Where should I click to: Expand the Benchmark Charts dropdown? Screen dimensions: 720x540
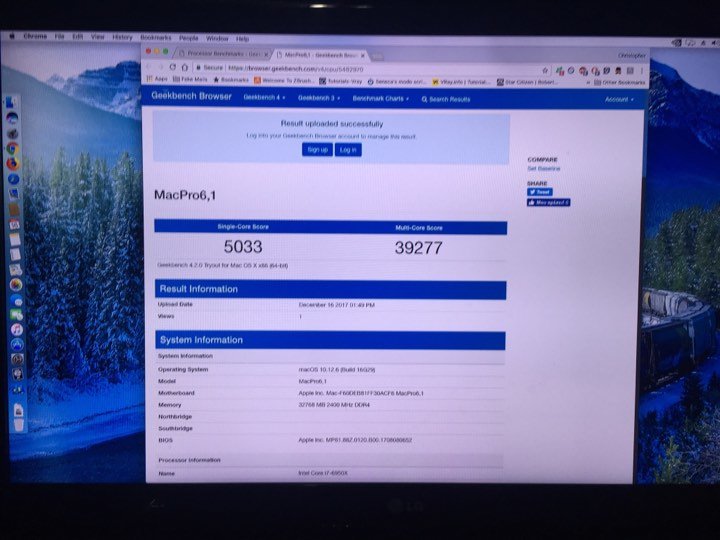pyautogui.click(x=380, y=99)
